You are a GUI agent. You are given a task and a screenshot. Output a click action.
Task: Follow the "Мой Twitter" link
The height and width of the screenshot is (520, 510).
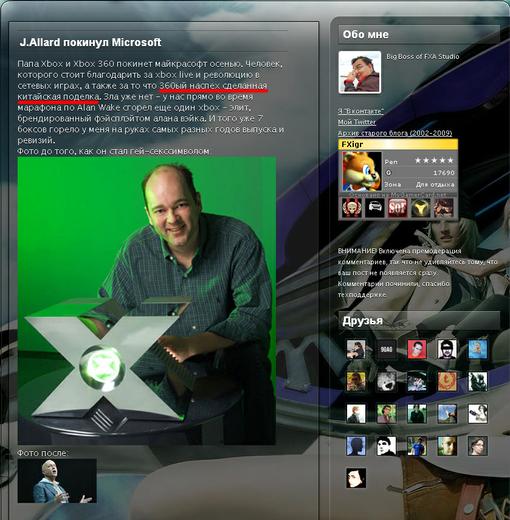[357, 122]
